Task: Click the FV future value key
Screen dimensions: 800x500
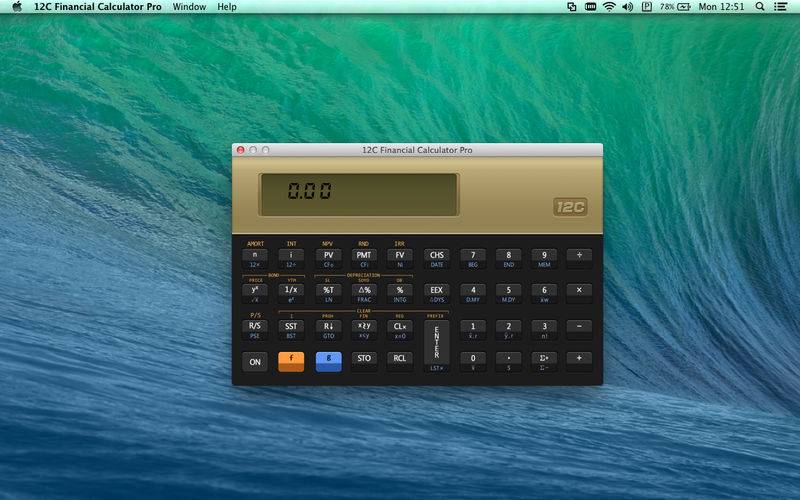Action: click(399, 259)
